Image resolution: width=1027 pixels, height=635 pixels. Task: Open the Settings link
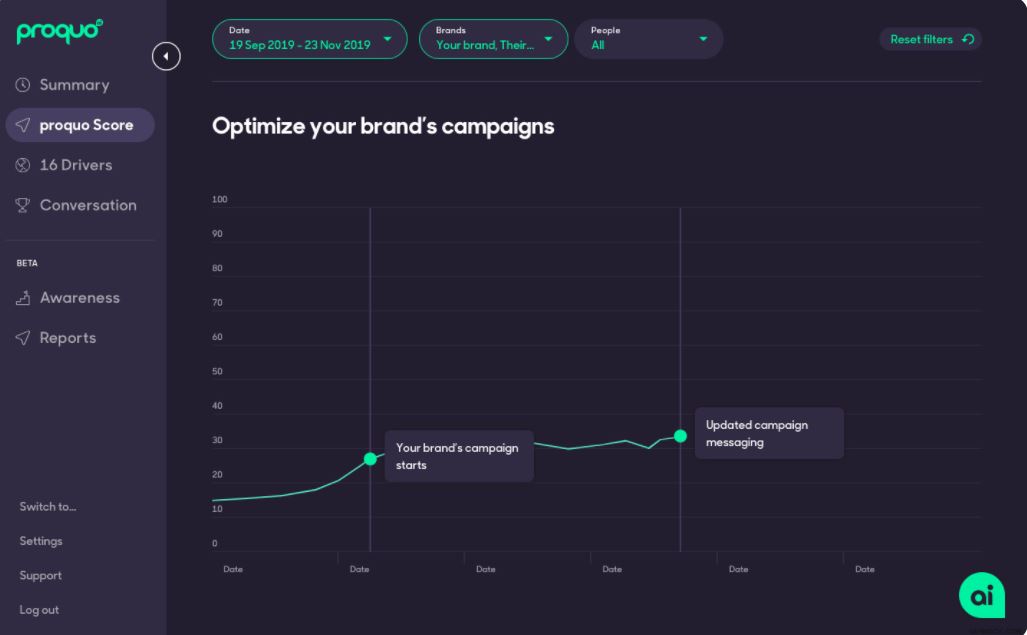click(x=41, y=541)
